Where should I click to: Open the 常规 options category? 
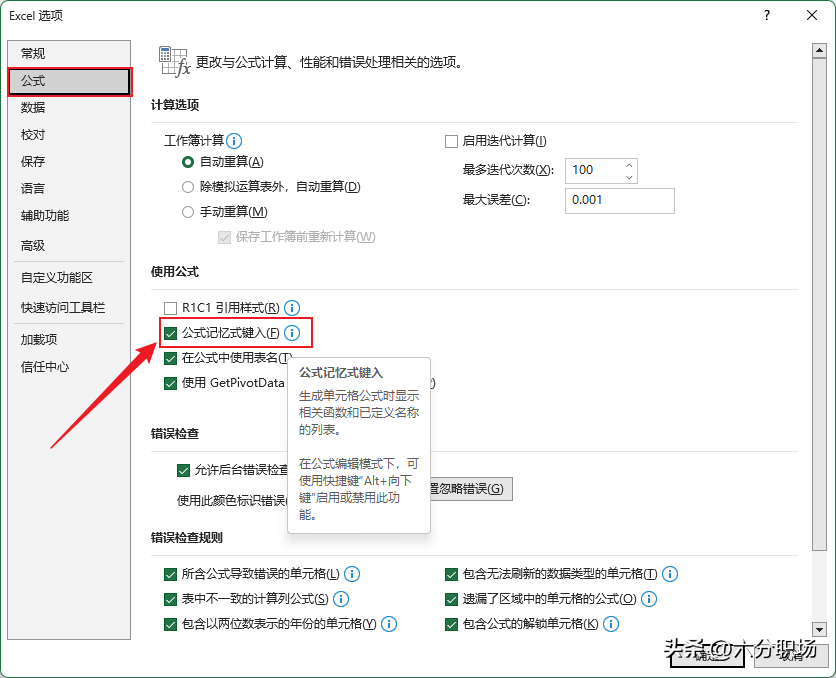[x=69, y=53]
